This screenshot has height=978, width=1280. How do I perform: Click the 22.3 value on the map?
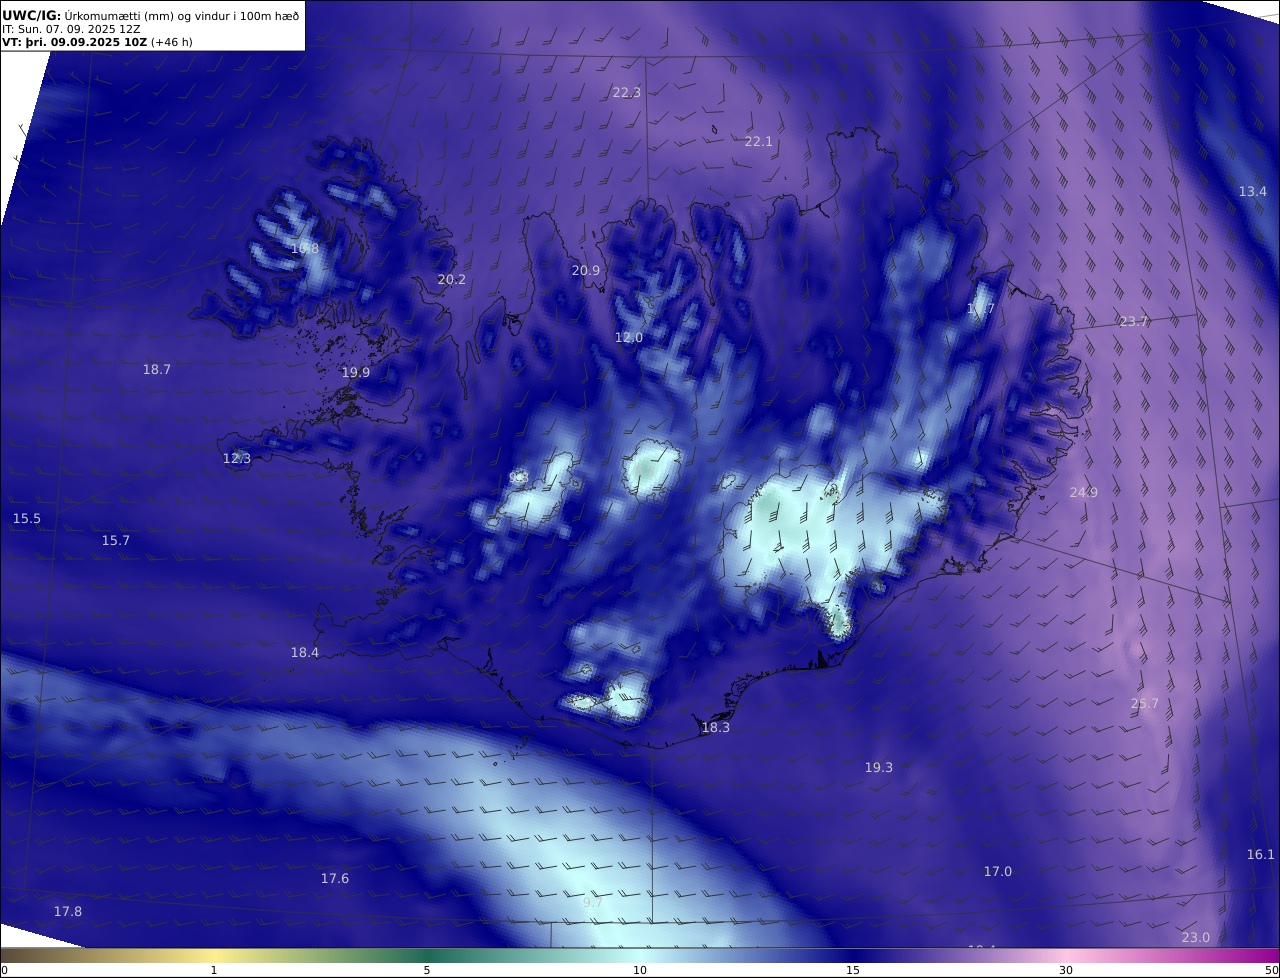coord(626,92)
